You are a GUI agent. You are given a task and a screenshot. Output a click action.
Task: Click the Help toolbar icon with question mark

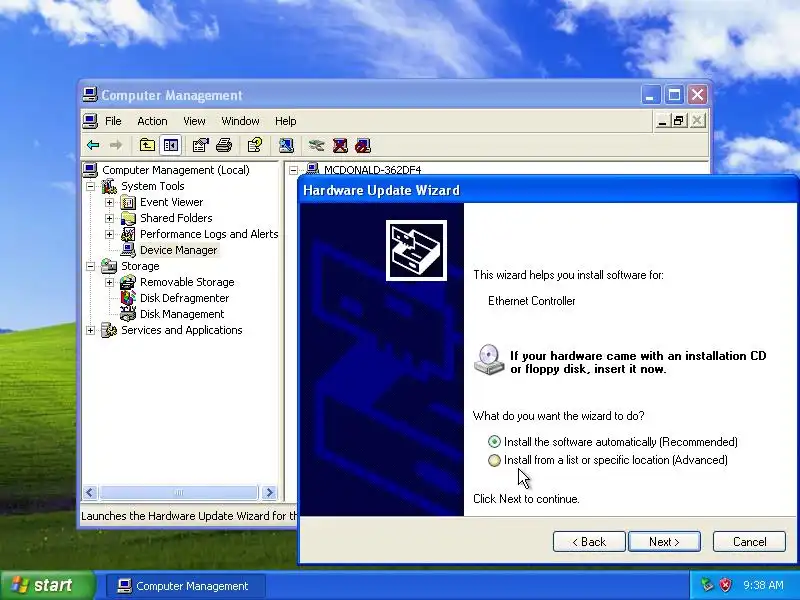[255, 145]
